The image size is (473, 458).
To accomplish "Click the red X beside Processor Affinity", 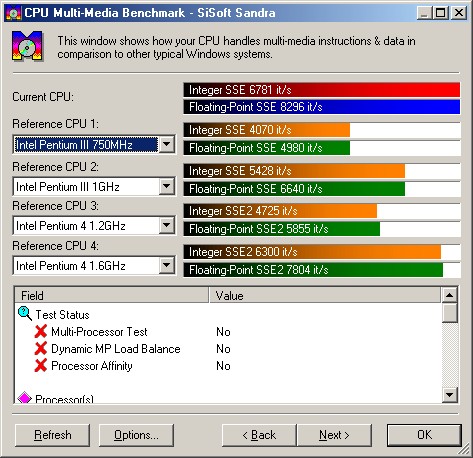I will [41, 366].
